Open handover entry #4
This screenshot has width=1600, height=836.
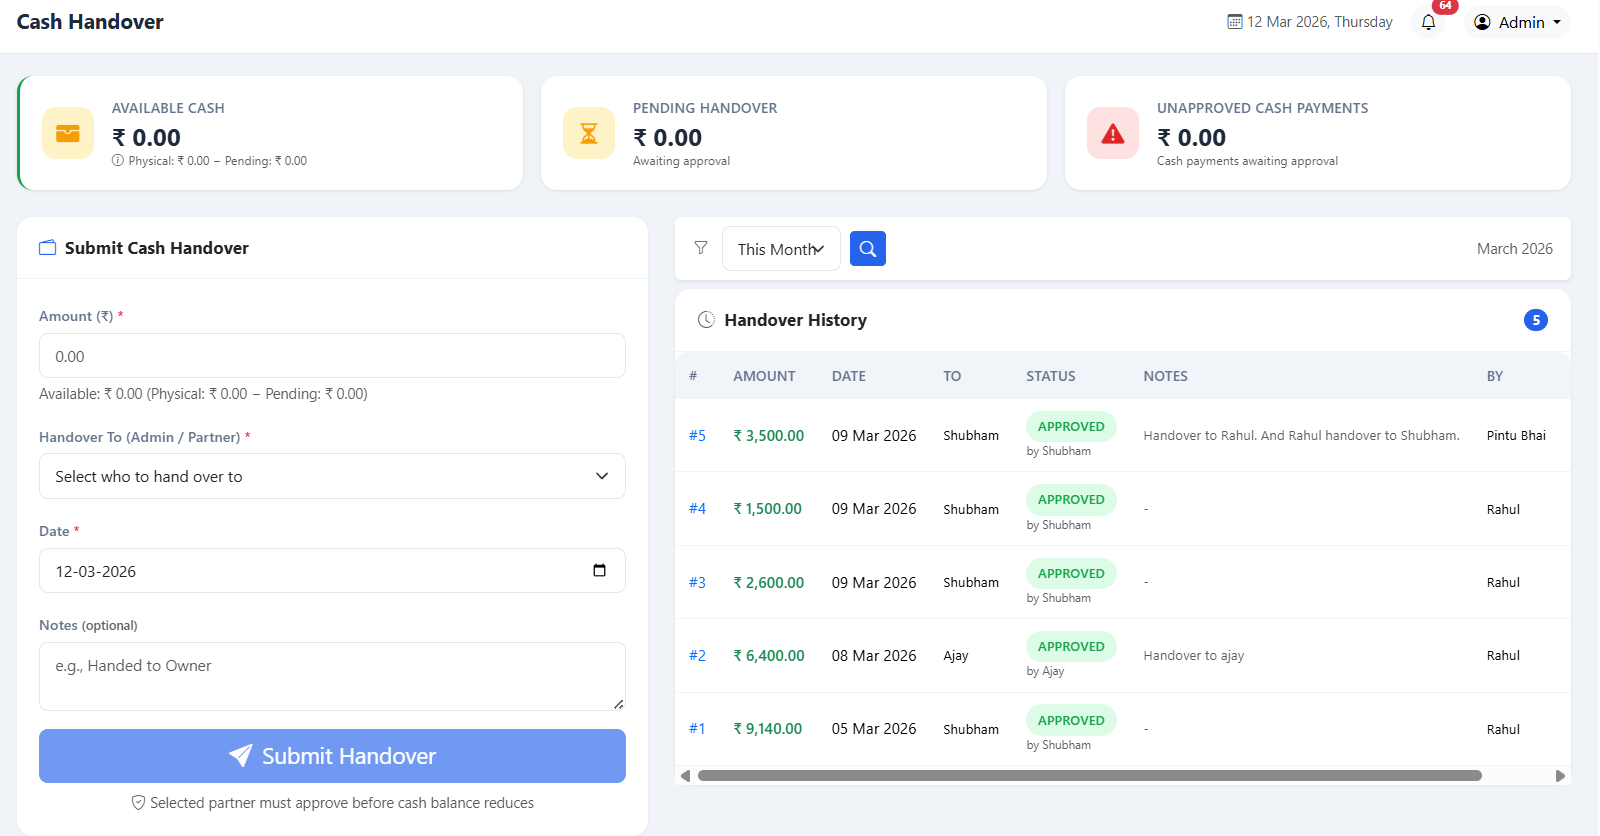point(697,508)
